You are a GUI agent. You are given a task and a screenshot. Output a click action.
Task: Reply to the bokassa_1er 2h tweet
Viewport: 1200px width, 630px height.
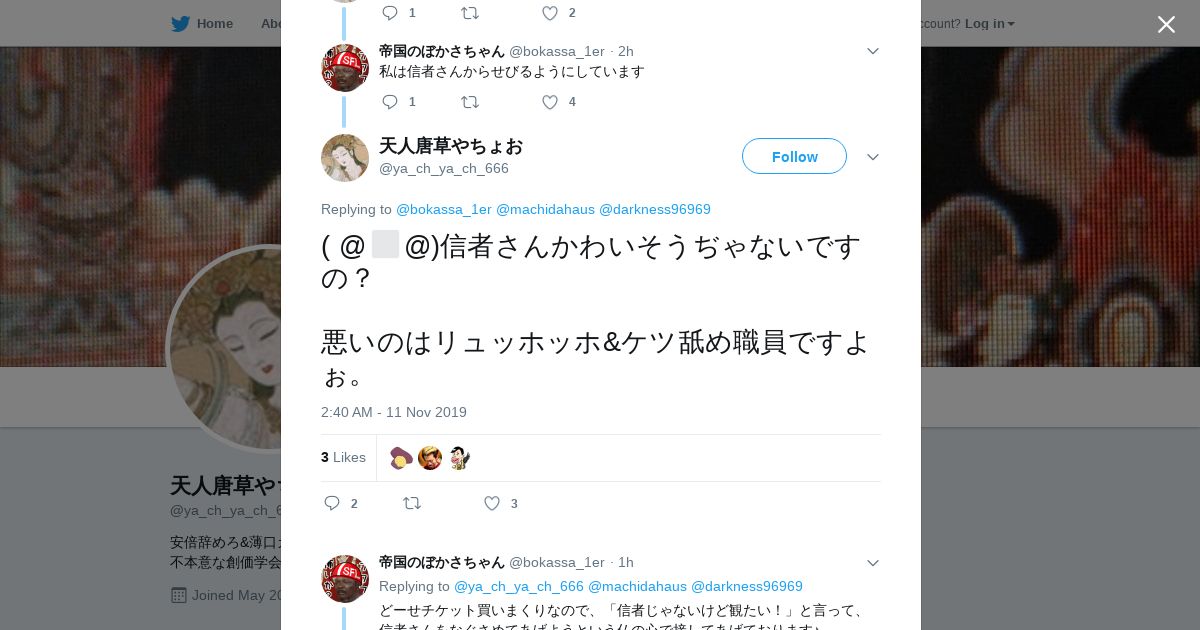coord(390,102)
